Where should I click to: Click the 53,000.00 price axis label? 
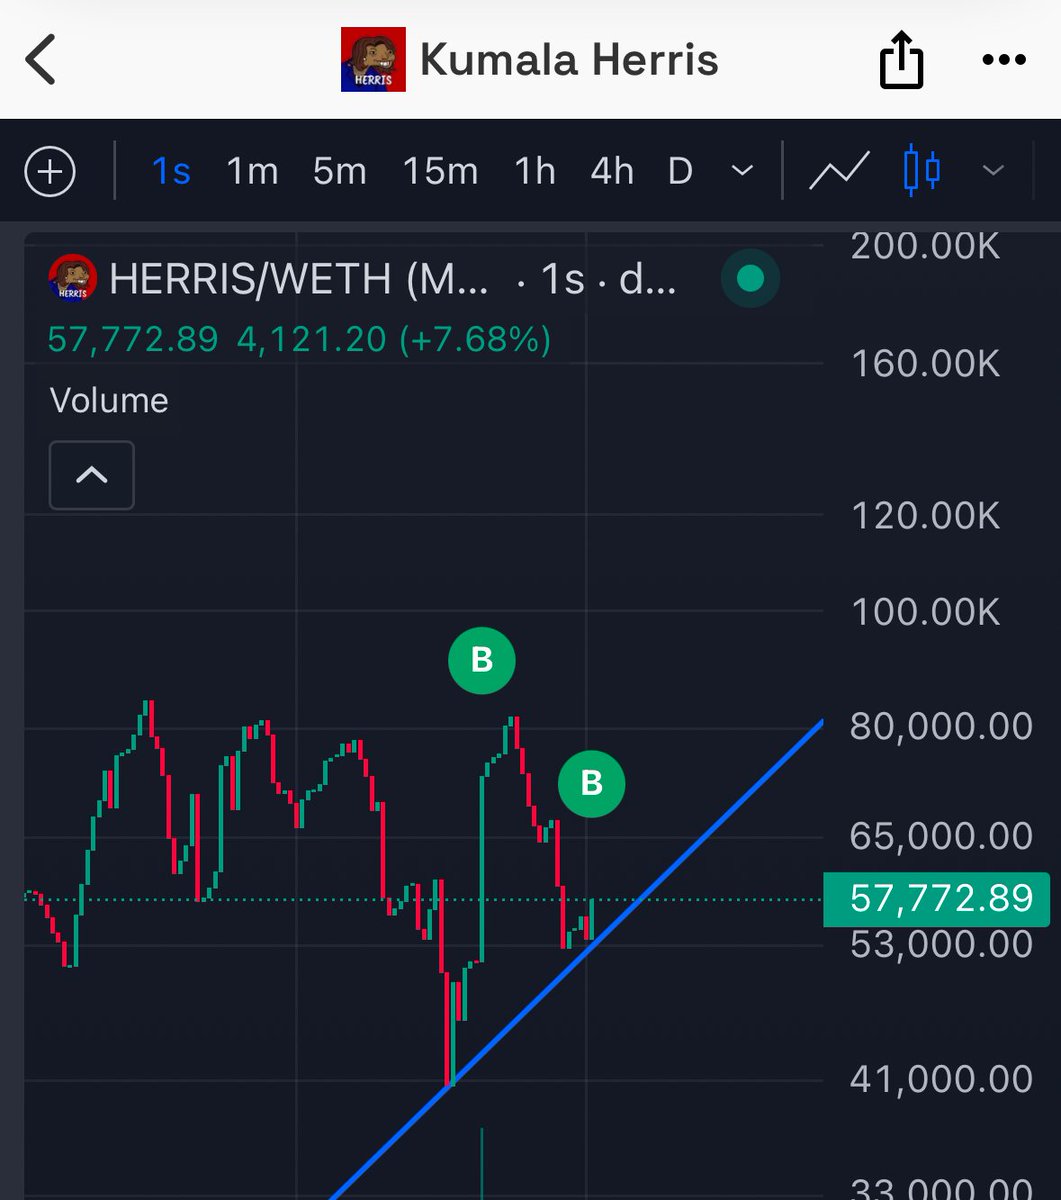tap(941, 944)
